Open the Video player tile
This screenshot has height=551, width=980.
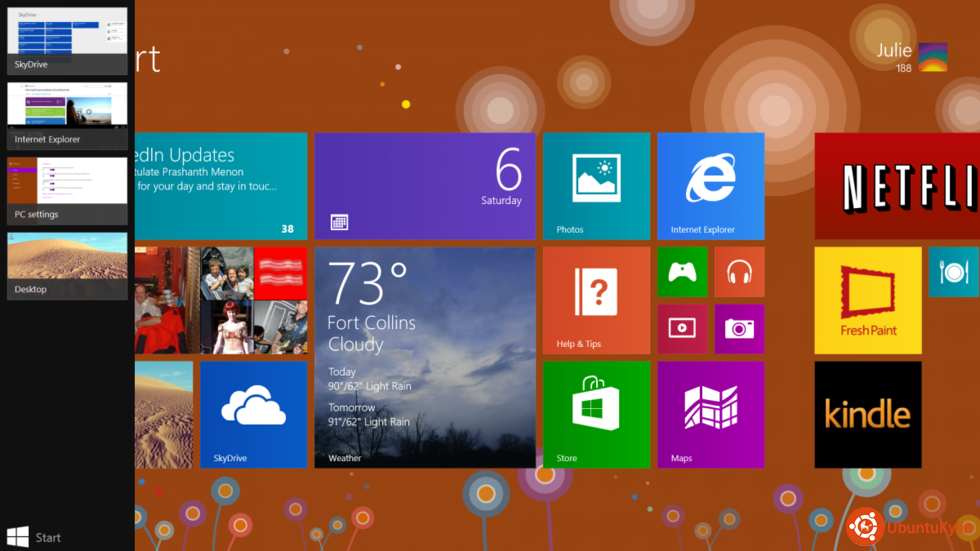pyautogui.click(x=682, y=329)
